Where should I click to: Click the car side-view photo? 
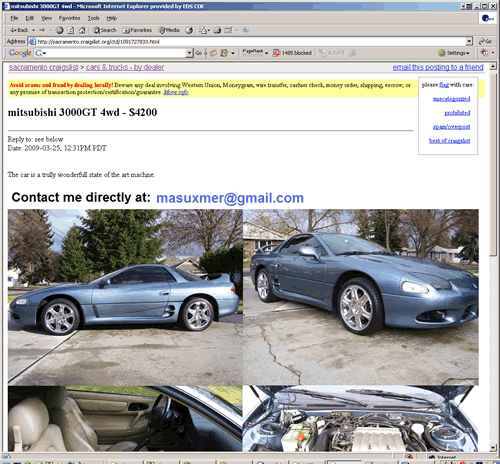pos(125,297)
